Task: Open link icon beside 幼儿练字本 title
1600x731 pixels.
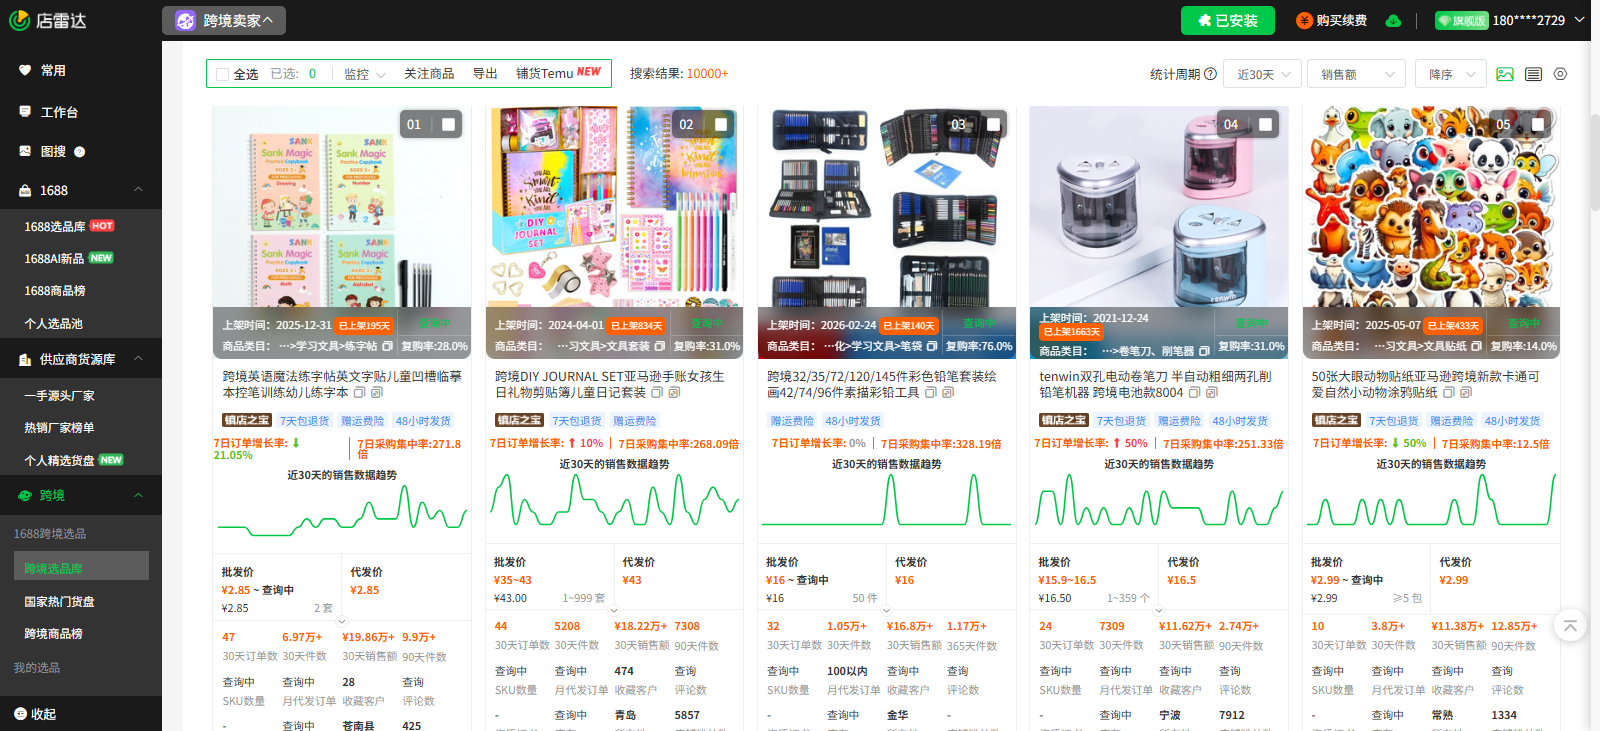Action: click(377, 393)
